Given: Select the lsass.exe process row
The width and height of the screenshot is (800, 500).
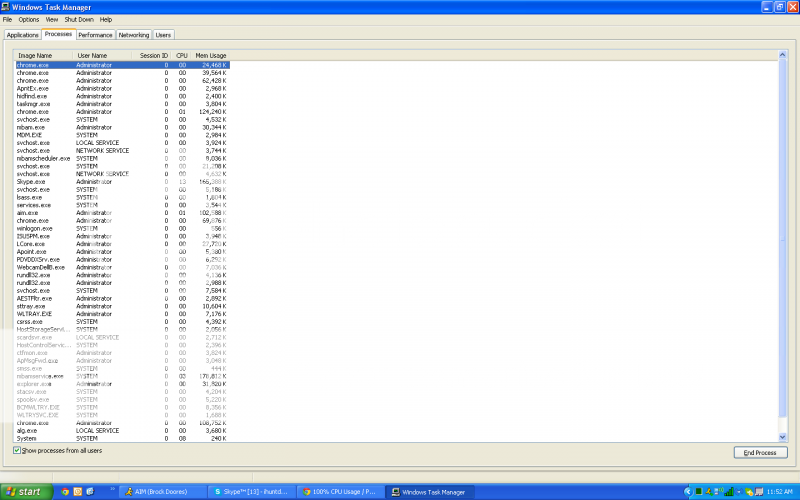Looking at the screenshot, I should coord(122,197).
